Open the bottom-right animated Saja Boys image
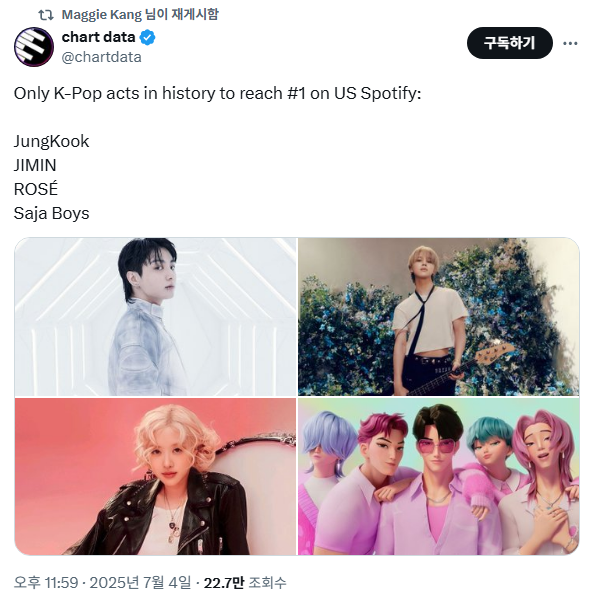591x603 pixels. 439,476
